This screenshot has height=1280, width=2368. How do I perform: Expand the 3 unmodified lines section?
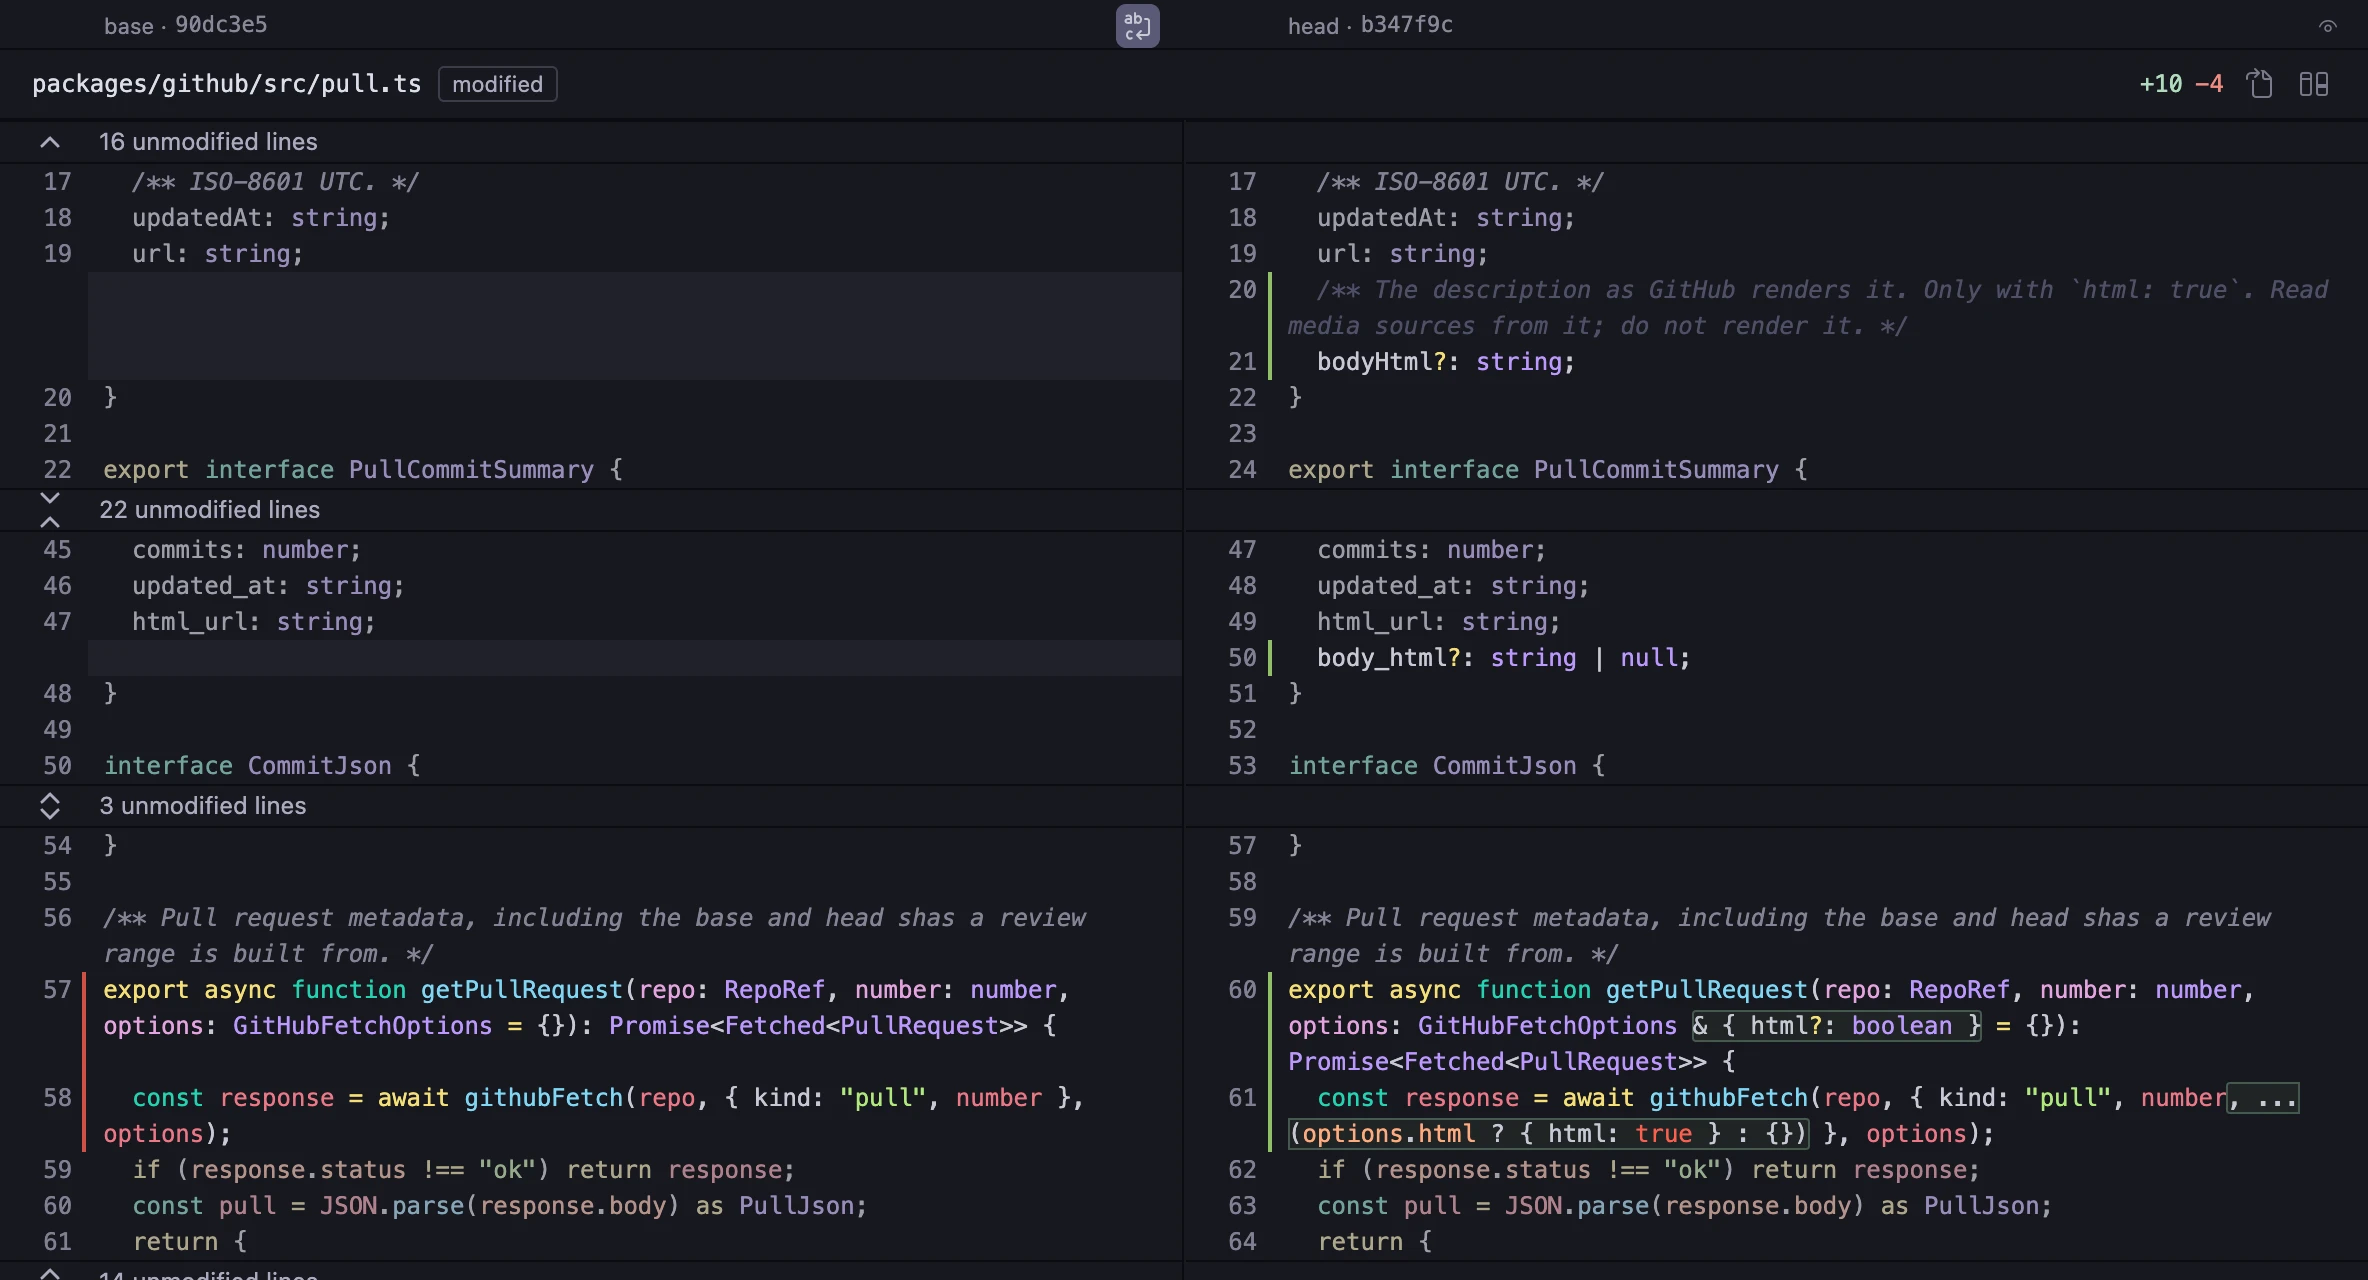coord(49,806)
